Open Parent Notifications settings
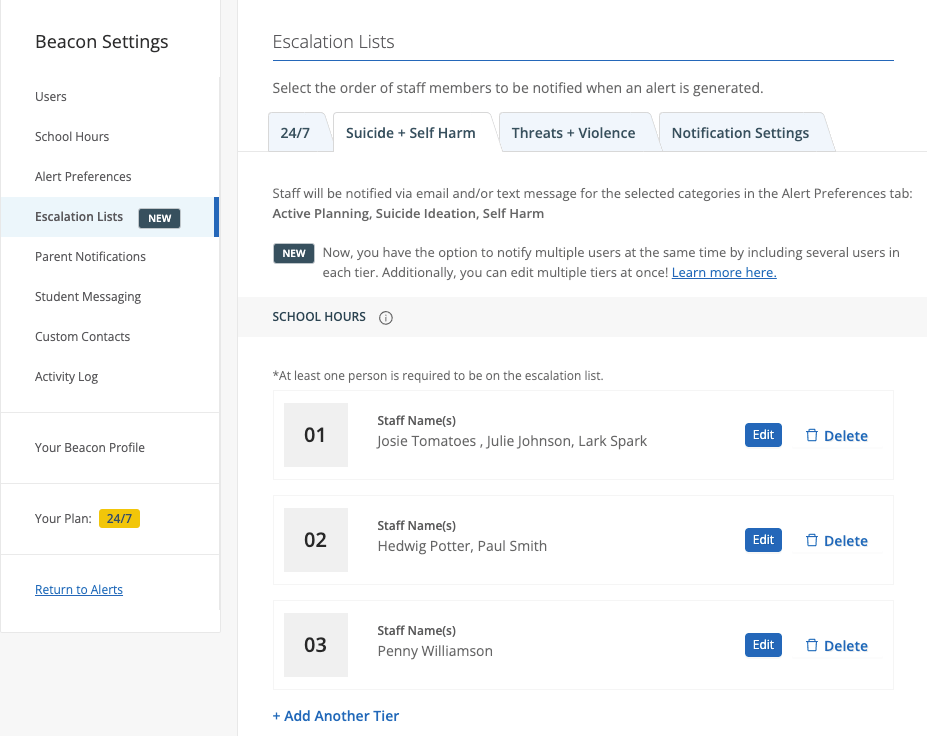The image size is (927, 736). click(90, 257)
